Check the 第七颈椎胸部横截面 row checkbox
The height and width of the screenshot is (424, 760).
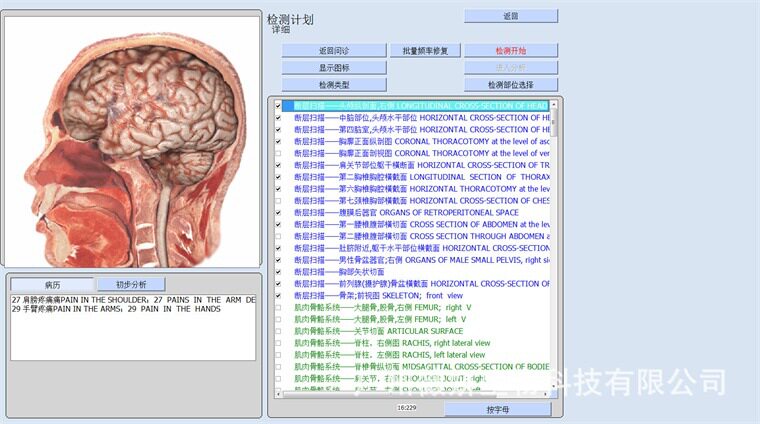(x=278, y=201)
